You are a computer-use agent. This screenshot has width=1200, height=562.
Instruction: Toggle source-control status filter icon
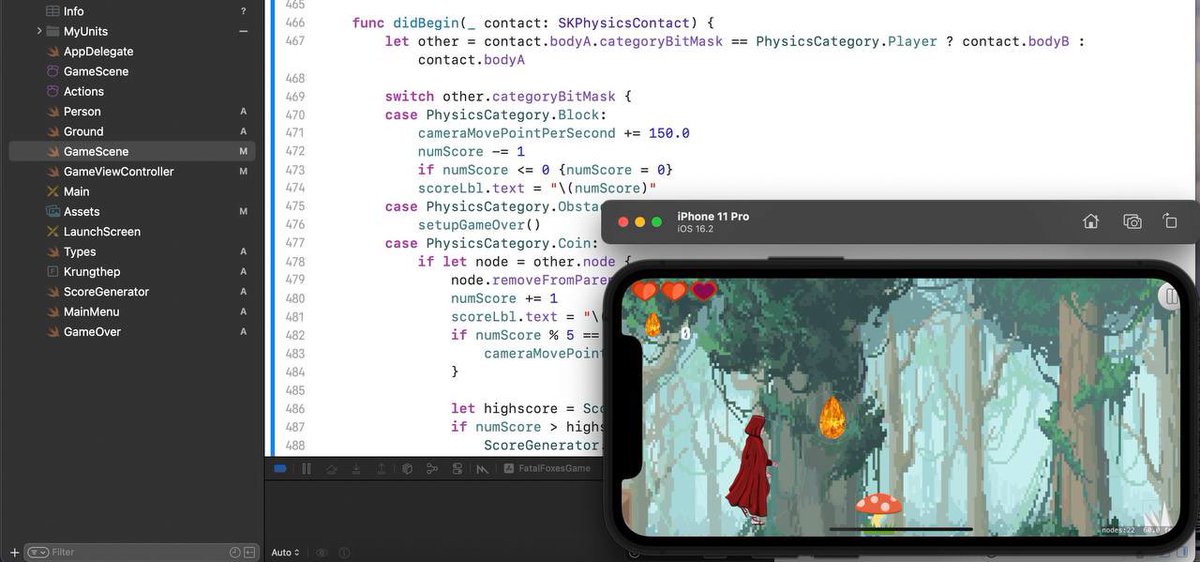point(249,552)
